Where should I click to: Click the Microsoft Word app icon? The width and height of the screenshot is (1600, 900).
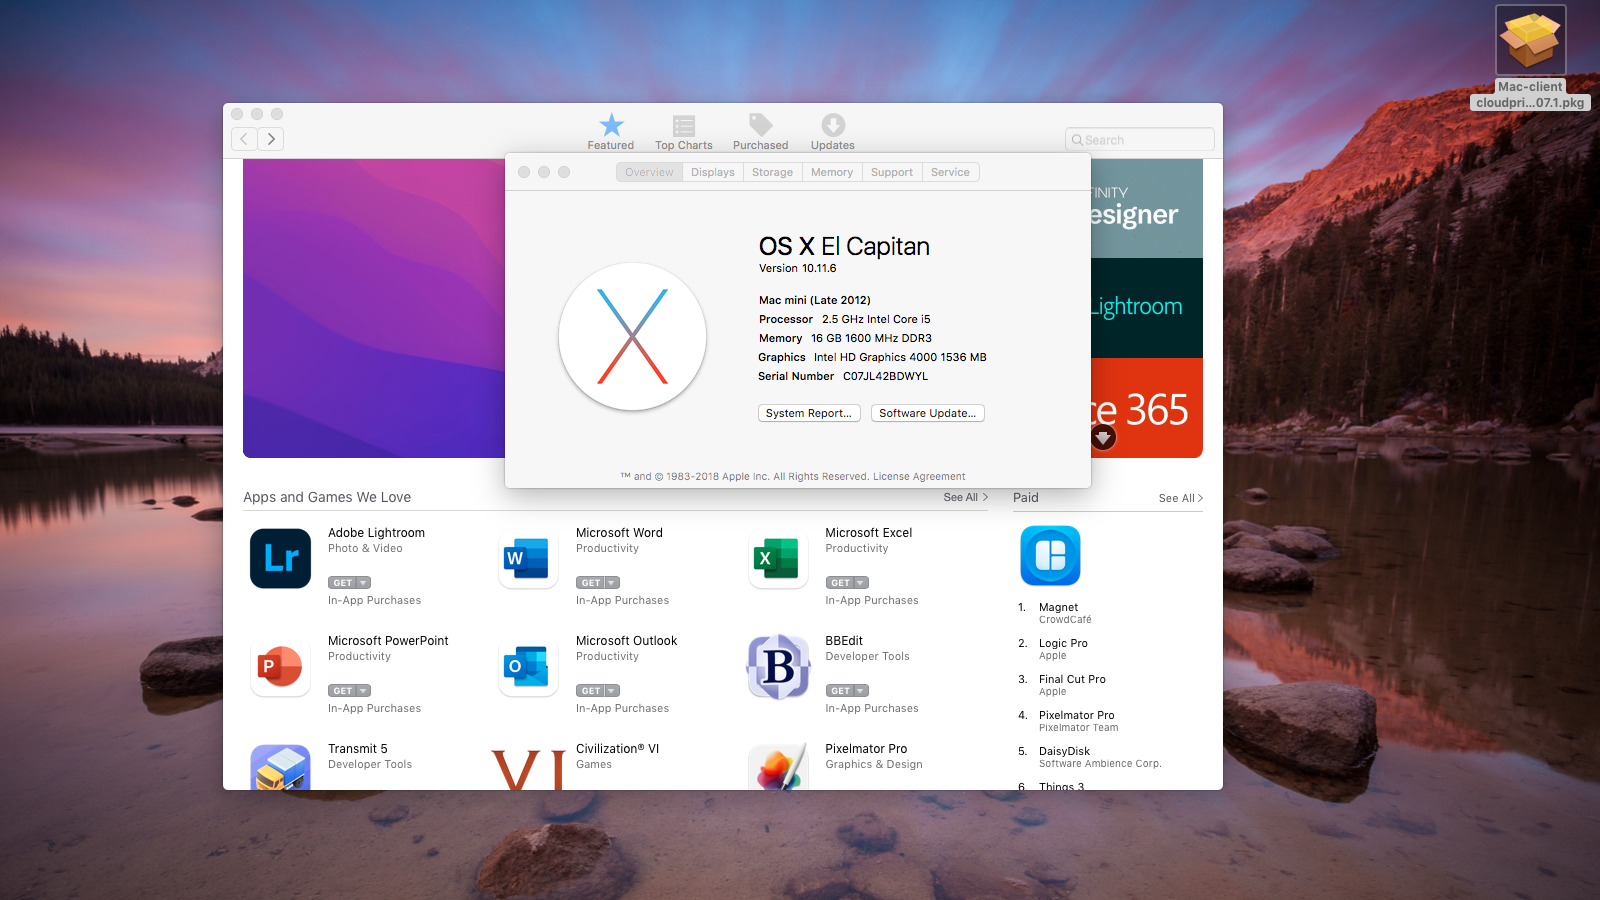pos(528,558)
